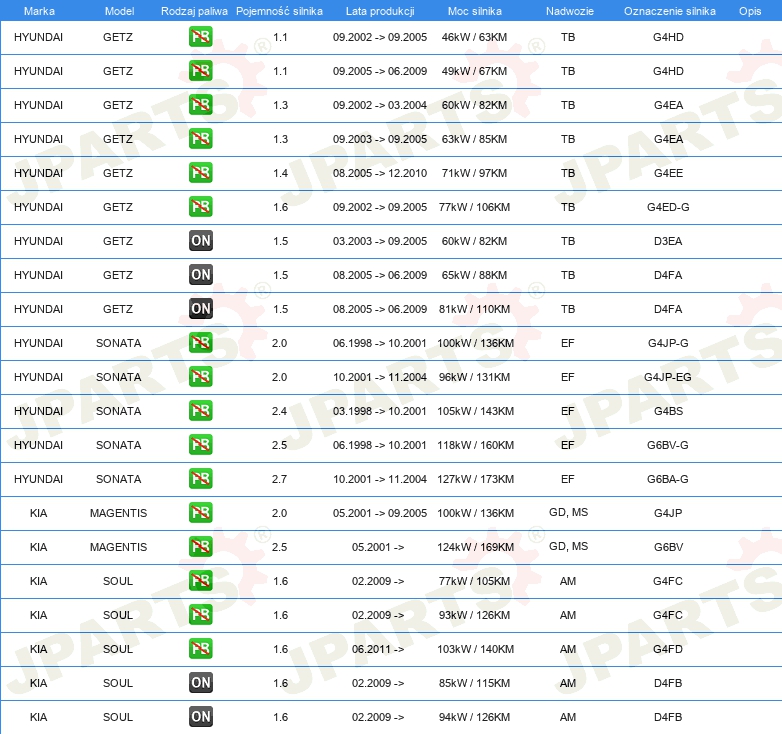Select engine code G4FD
The image size is (782, 734).
click(x=668, y=649)
